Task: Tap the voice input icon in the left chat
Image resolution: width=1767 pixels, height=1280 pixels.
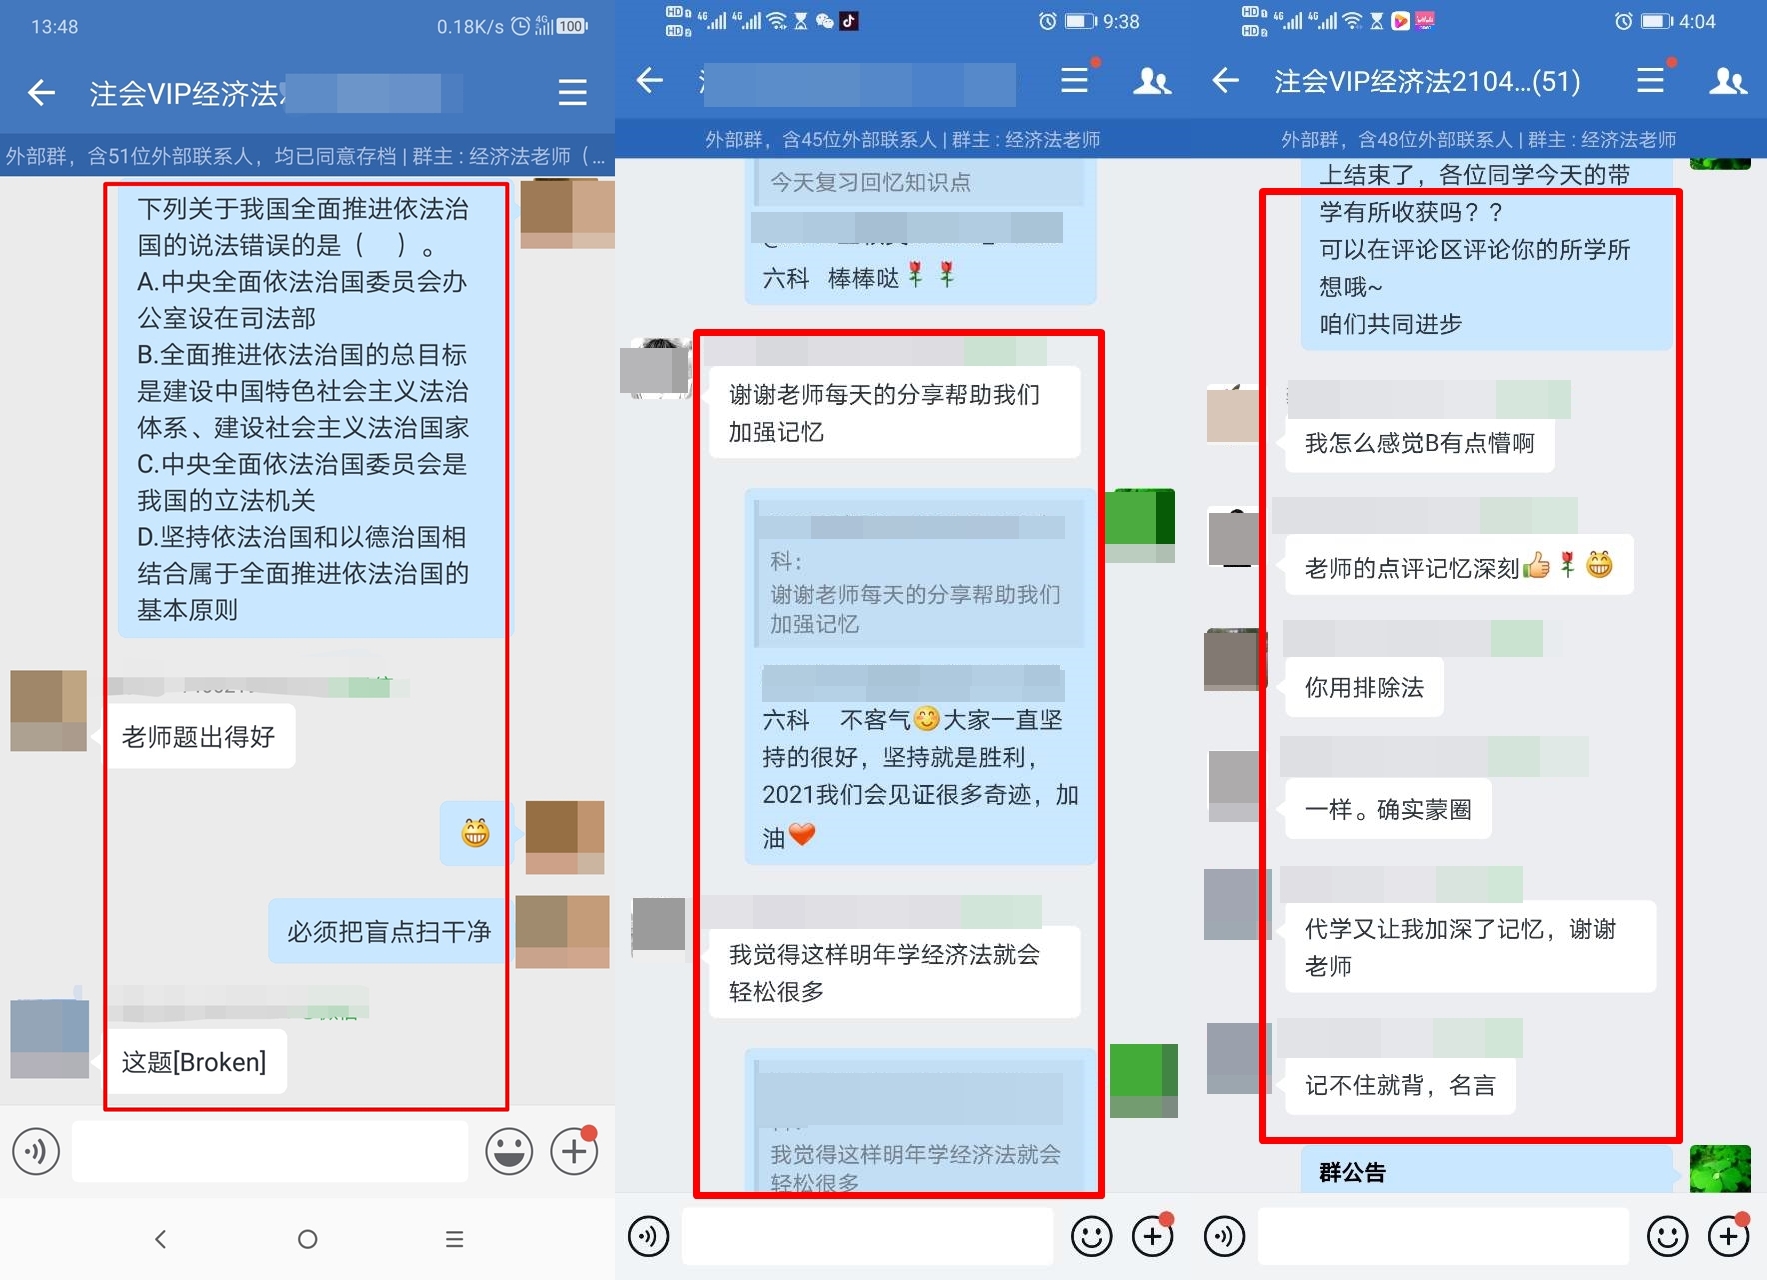Action: coord(37,1151)
